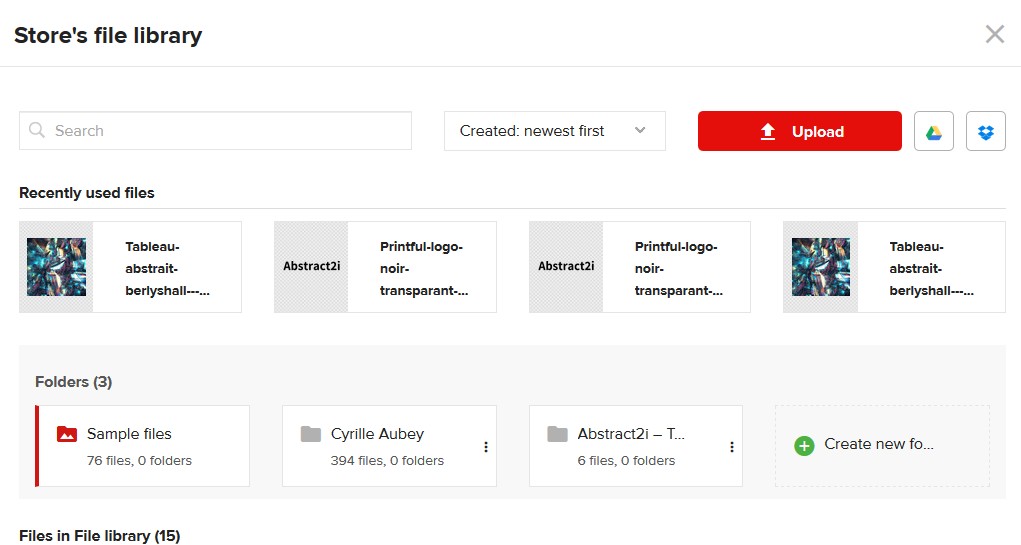Click the grey Cyrille Aubey folder icon

pyautogui.click(x=311, y=434)
